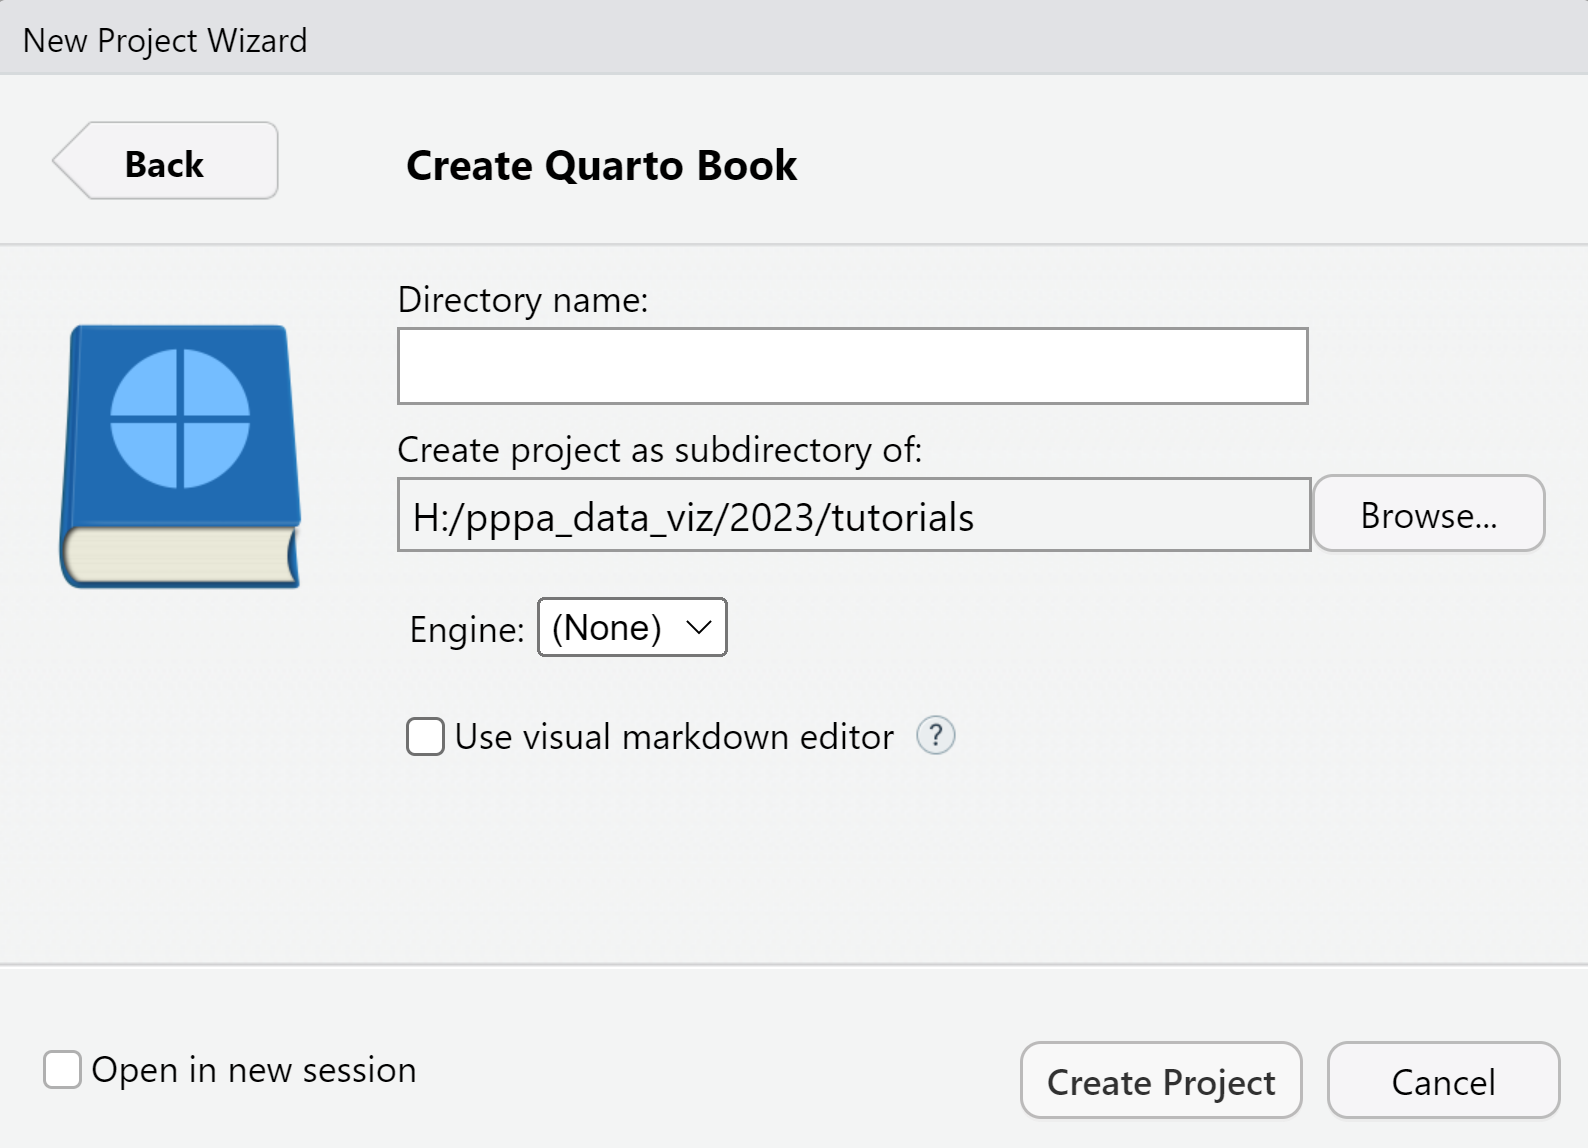The image size is (1588, 1148).
Task: Open visual markdown editor help icon
Action: pos(936,736)
